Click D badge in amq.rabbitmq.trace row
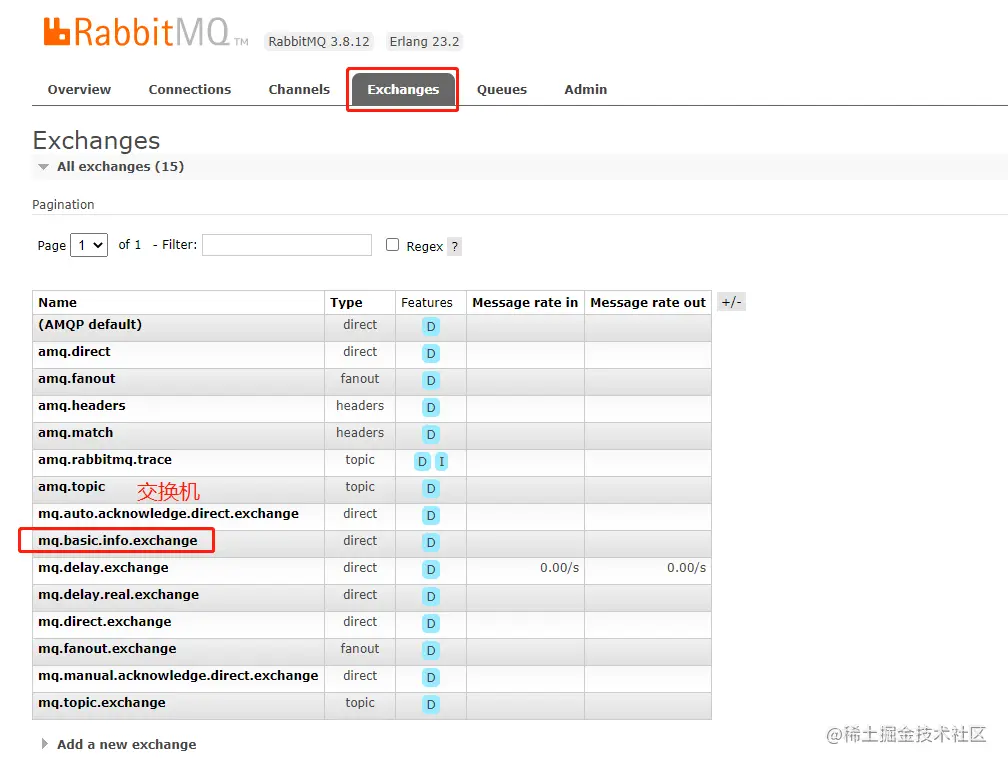The height and width of the screenshot is (766, 1008). (x=422, y=461)
